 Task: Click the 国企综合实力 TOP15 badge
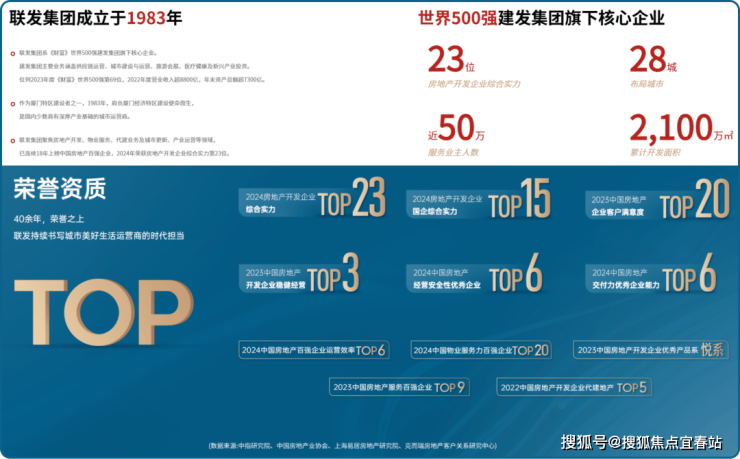479,200
